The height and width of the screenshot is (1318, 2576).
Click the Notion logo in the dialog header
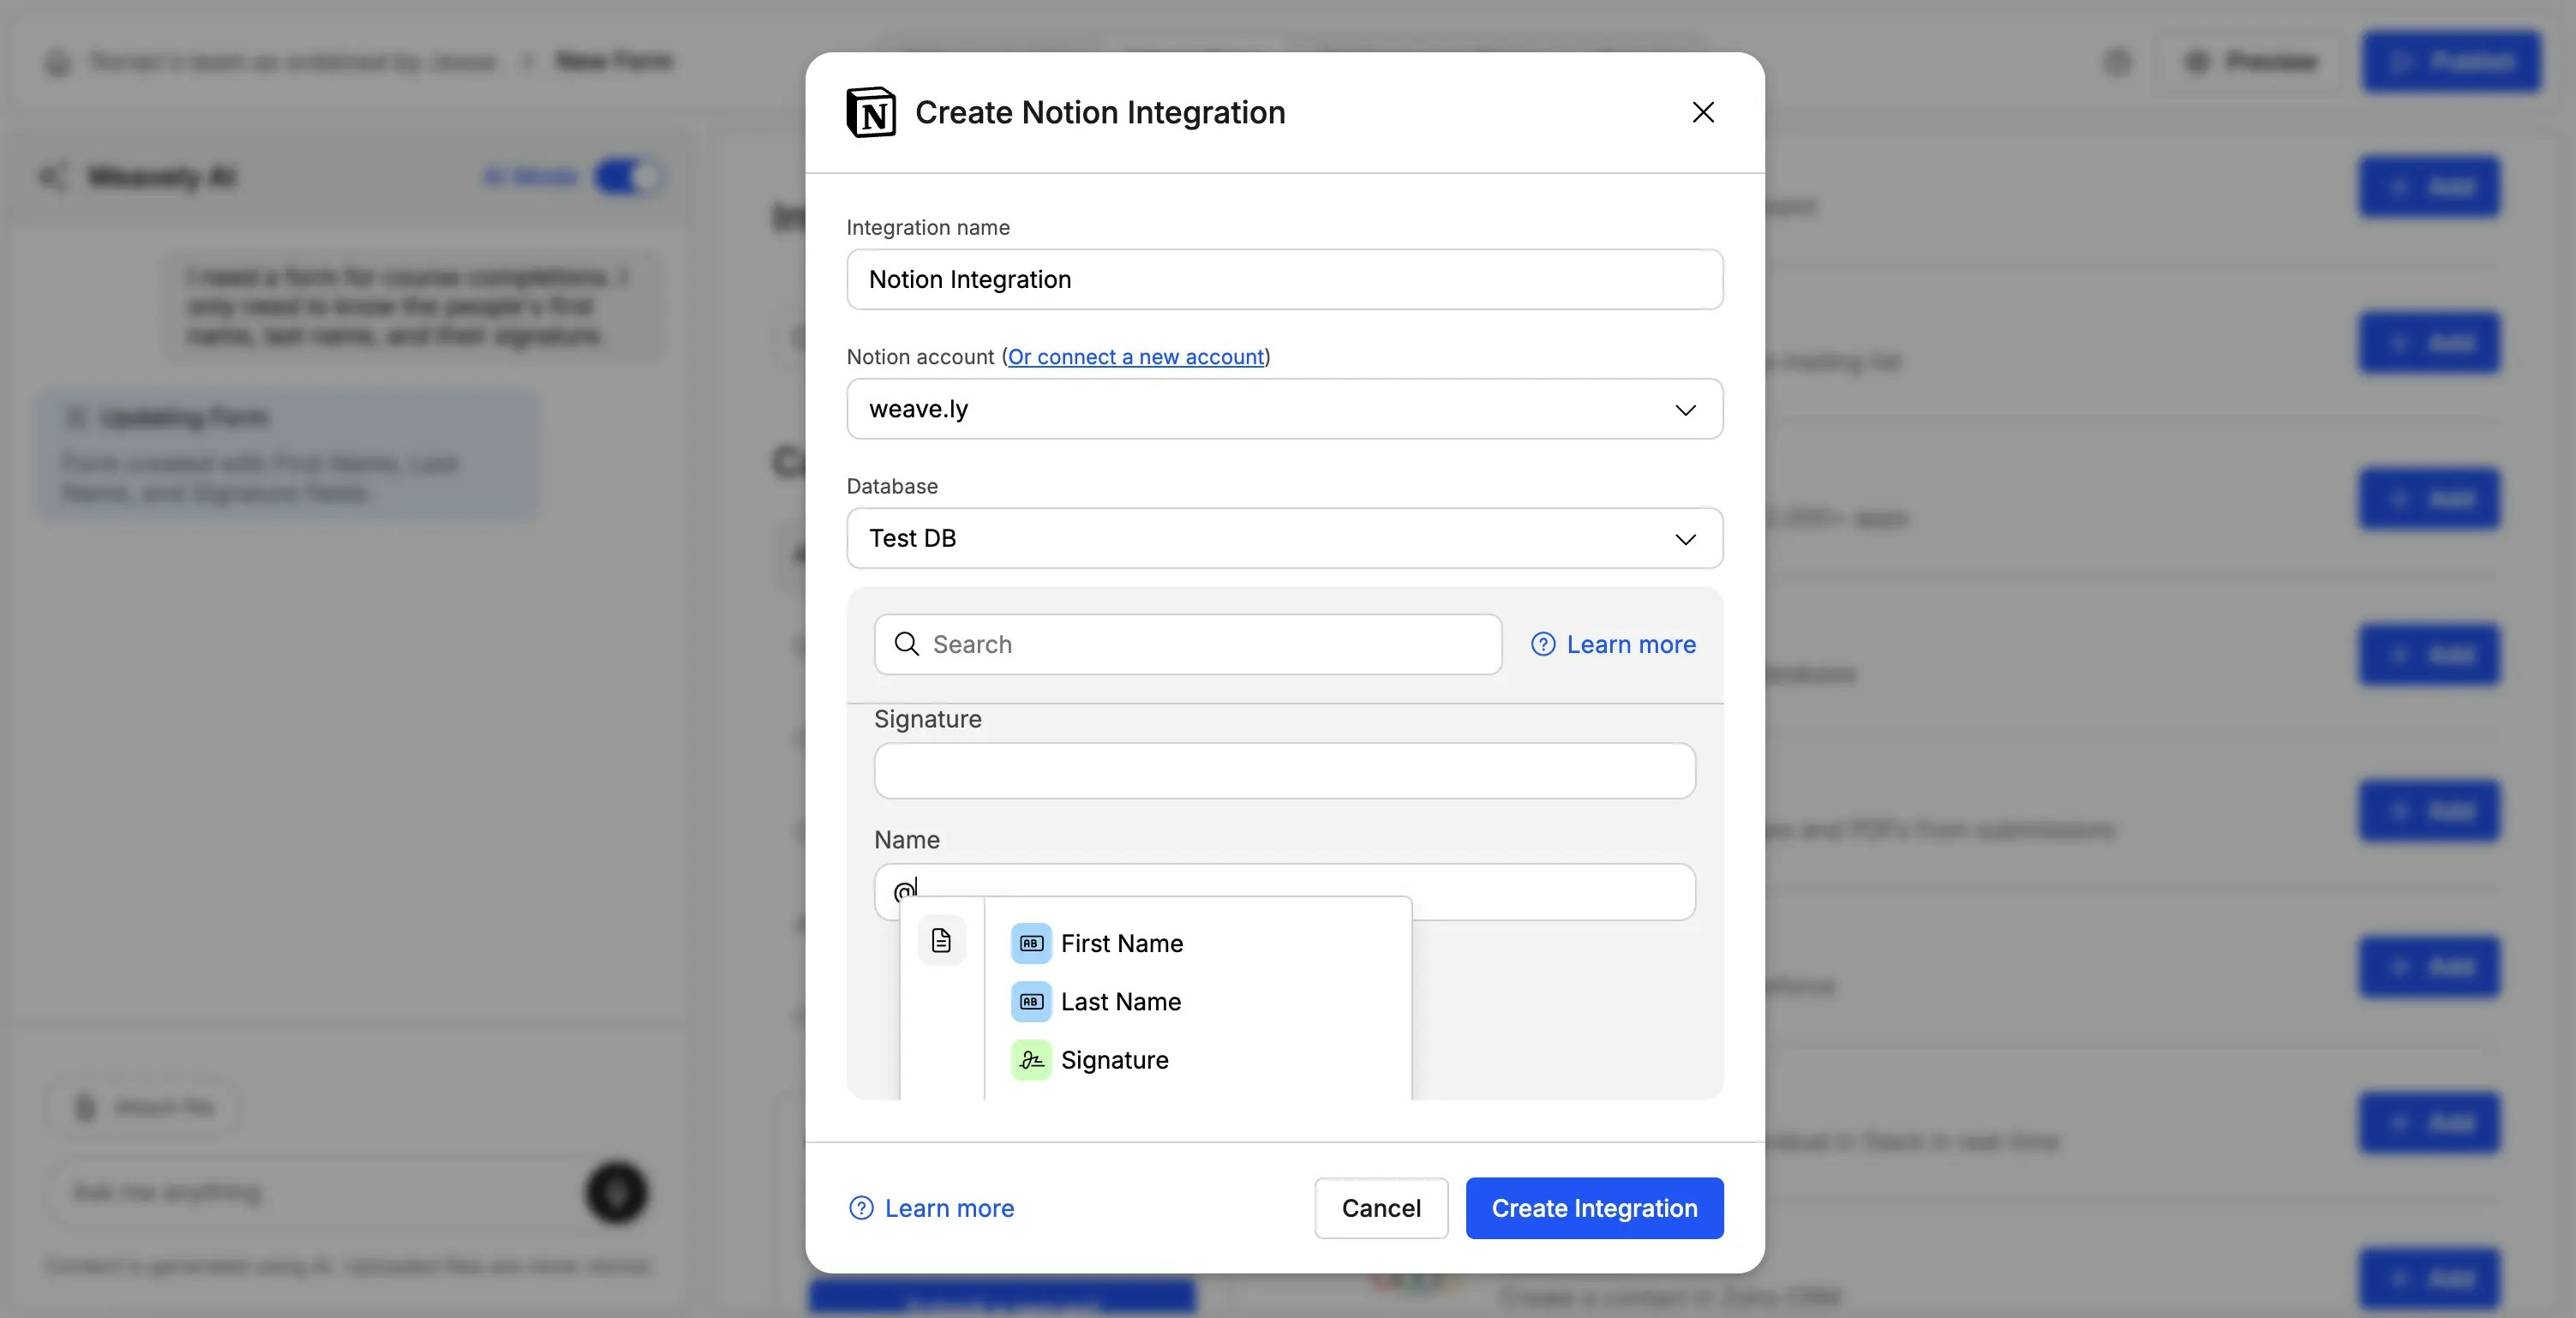870,112
